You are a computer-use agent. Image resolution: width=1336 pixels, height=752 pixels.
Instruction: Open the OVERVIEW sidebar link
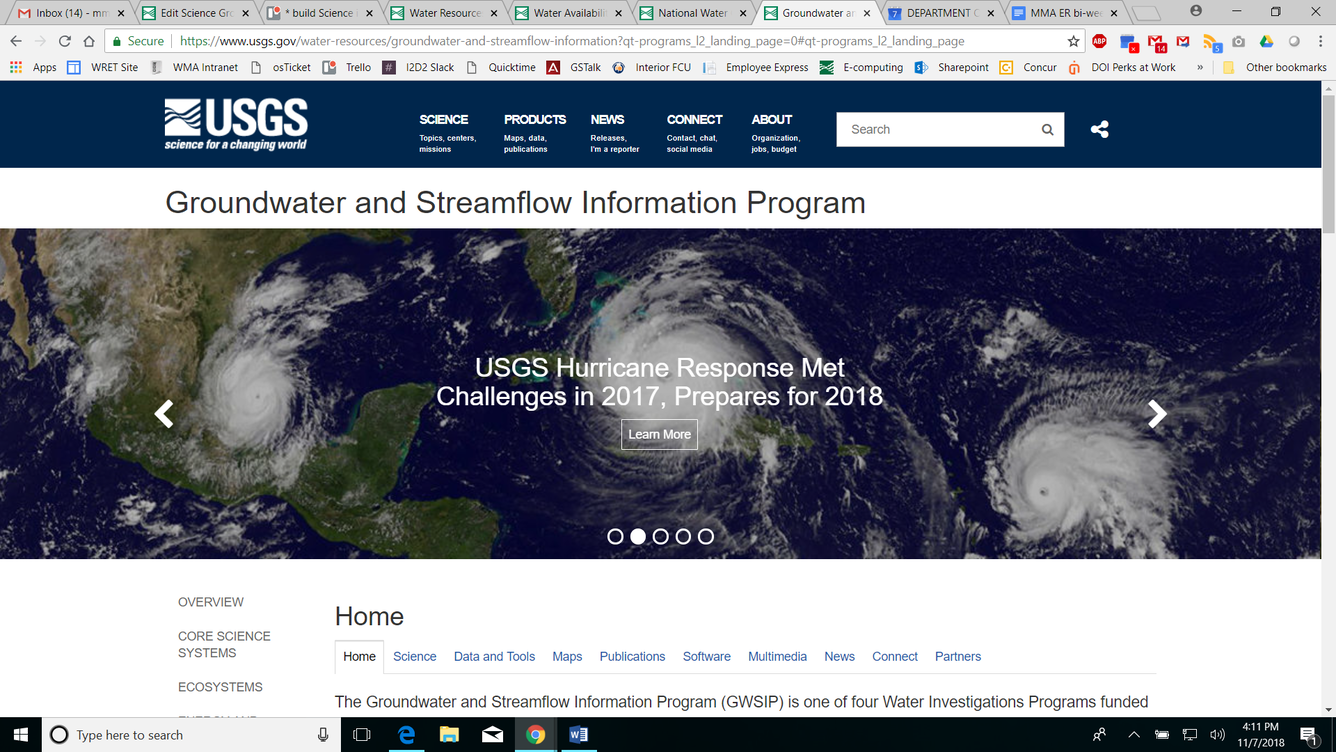click(211, 602)
